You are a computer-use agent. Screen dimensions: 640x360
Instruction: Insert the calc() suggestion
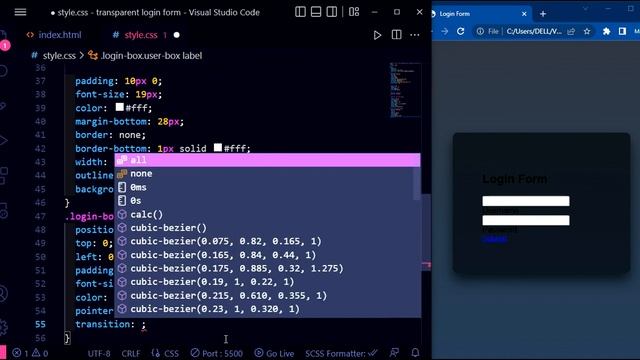click(267, 215)
